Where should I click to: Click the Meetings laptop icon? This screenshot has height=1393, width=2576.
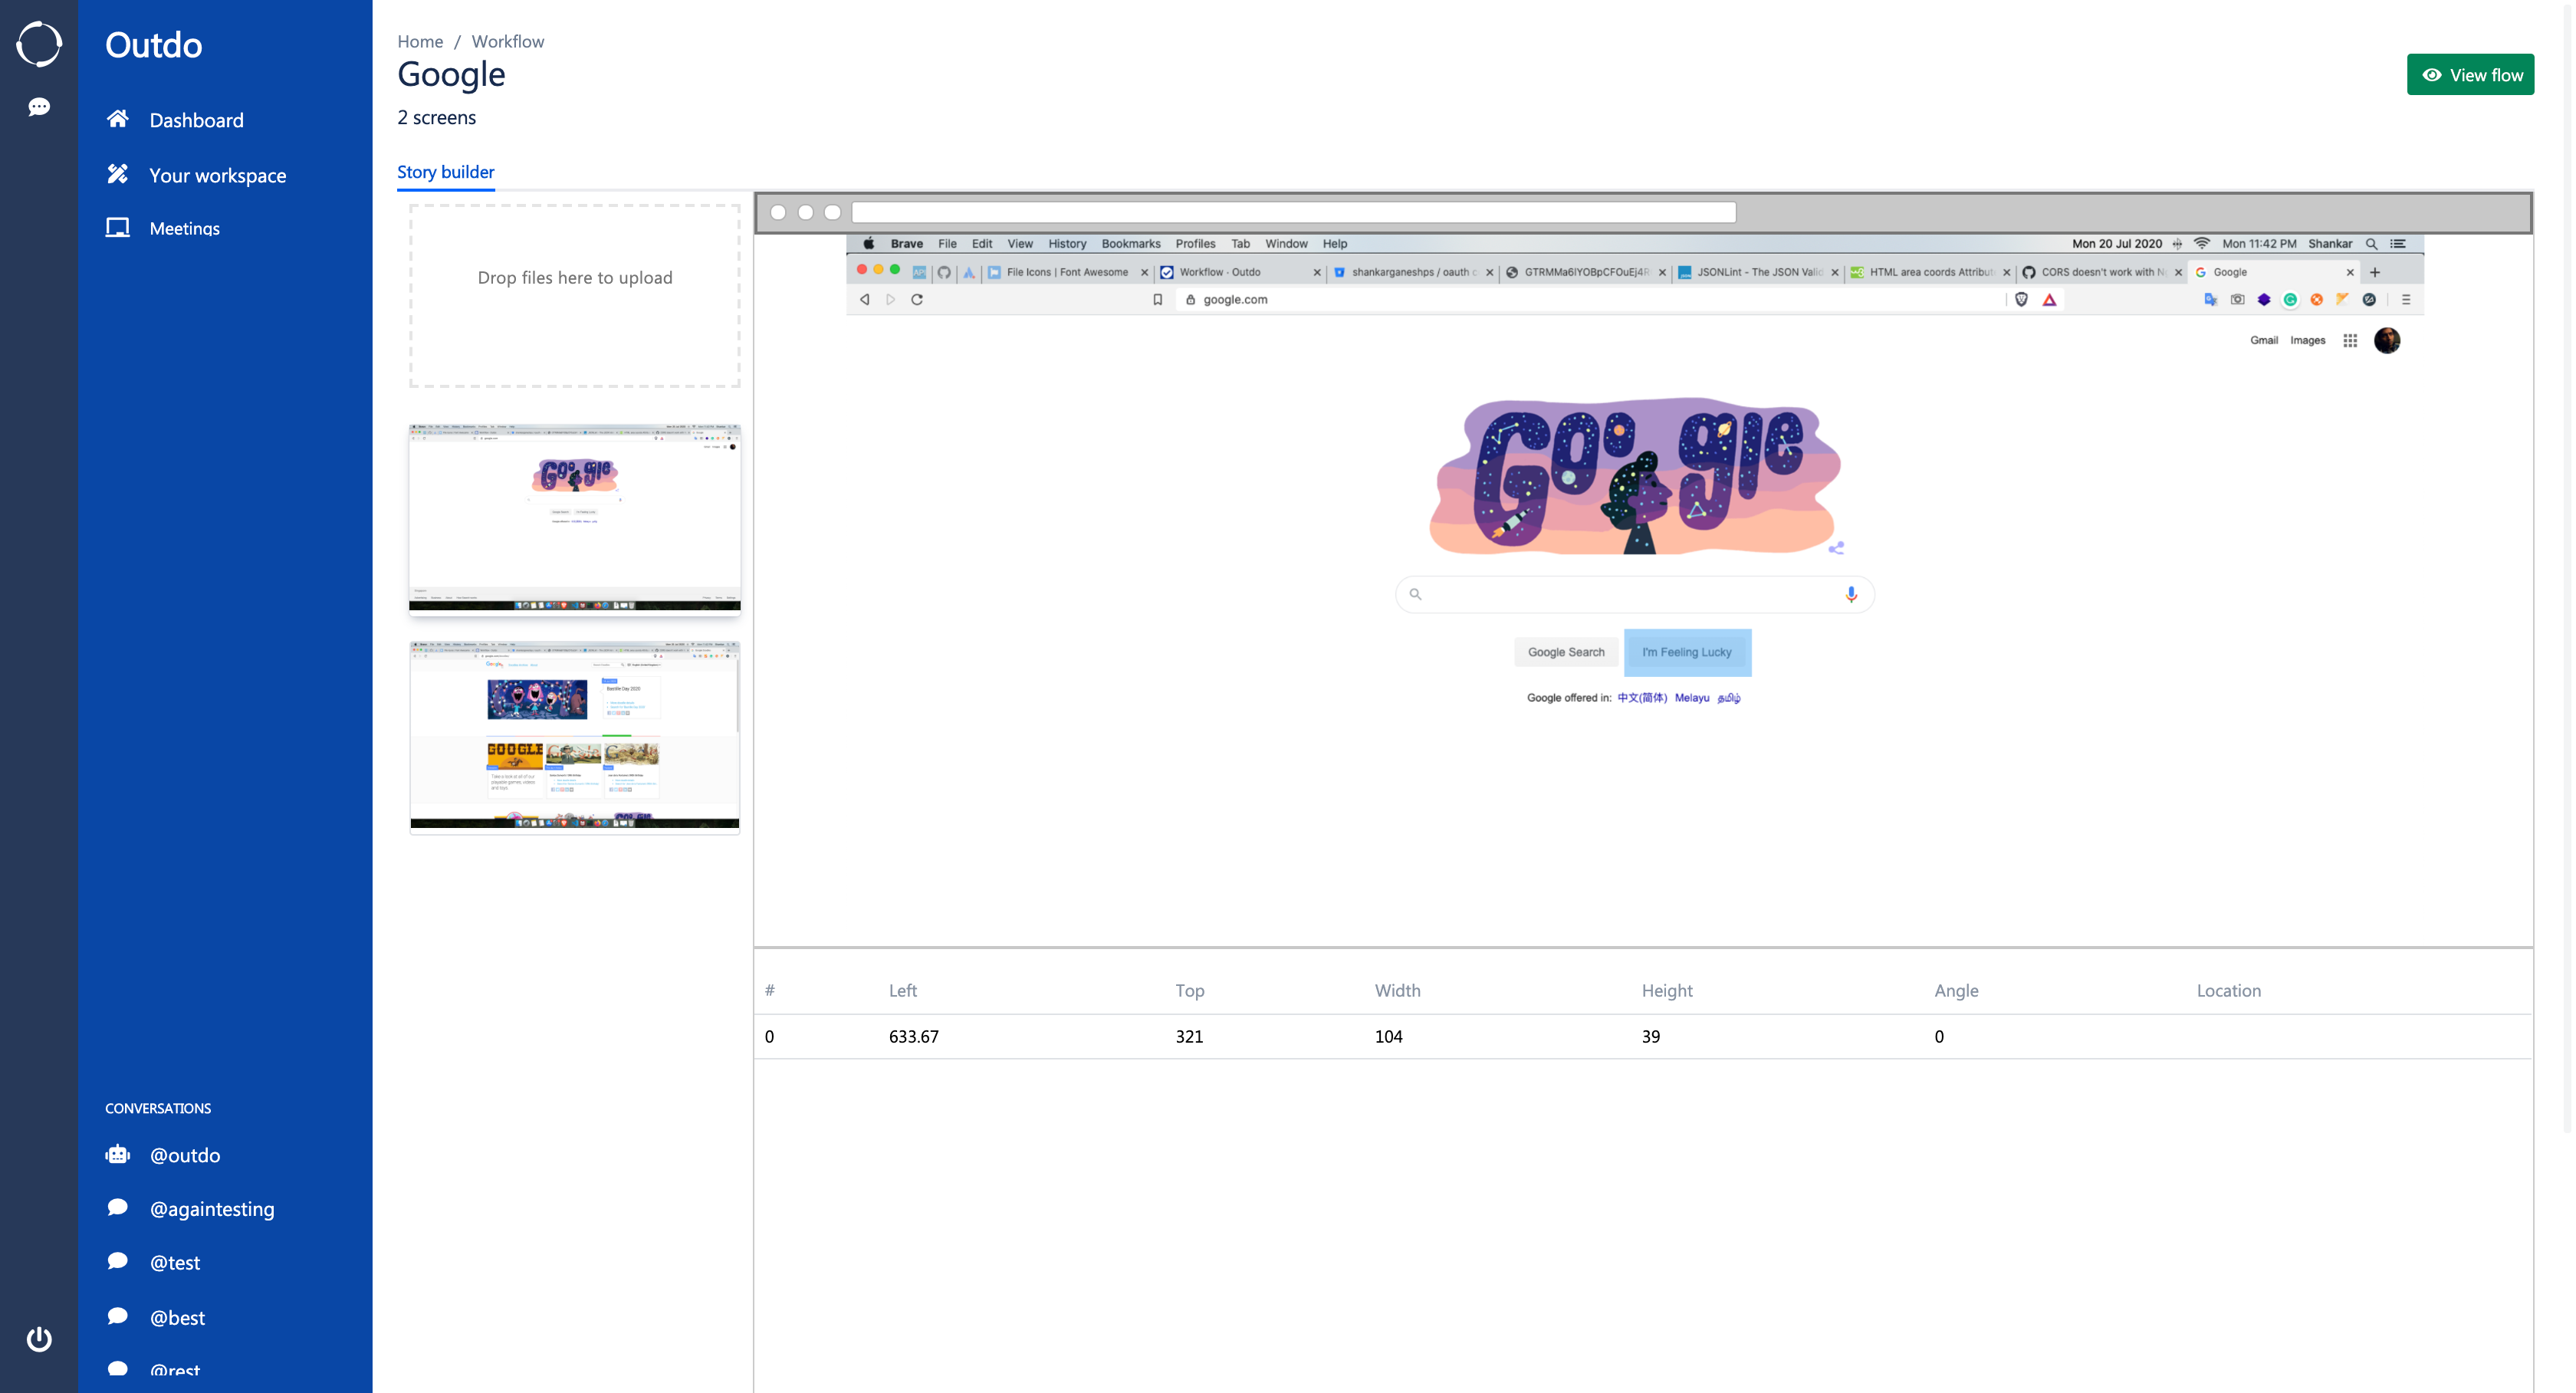tap(117, 228)
